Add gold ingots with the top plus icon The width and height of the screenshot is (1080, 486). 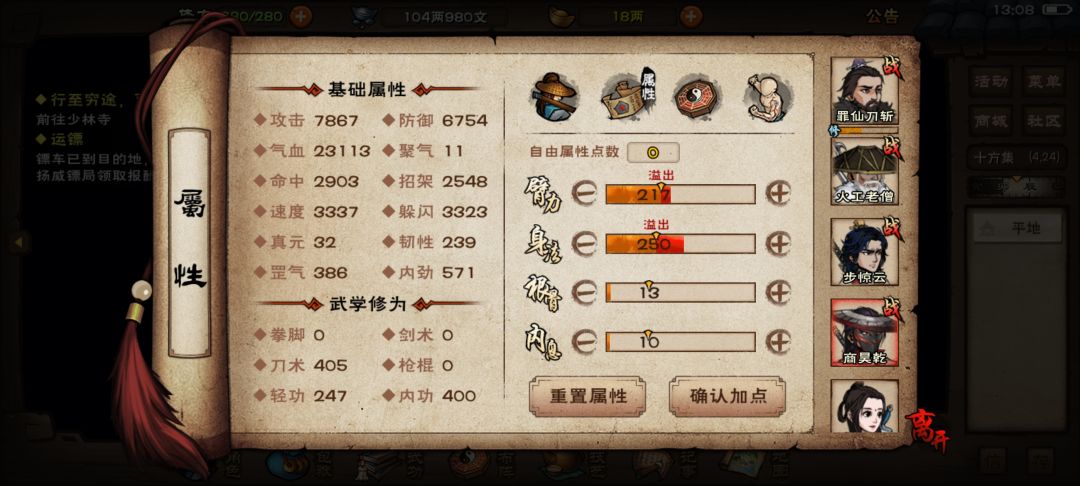click(x=691, y=16)
